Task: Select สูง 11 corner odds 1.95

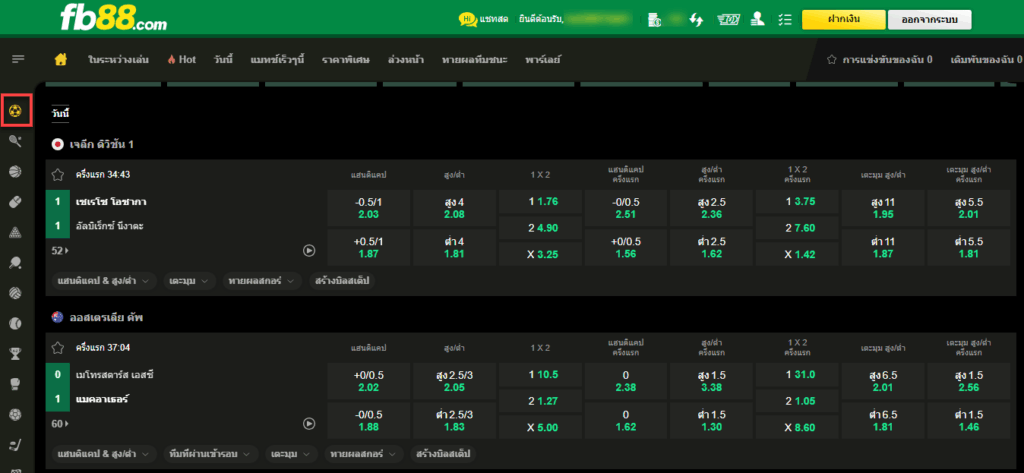Action: click(x=883, y=208)
